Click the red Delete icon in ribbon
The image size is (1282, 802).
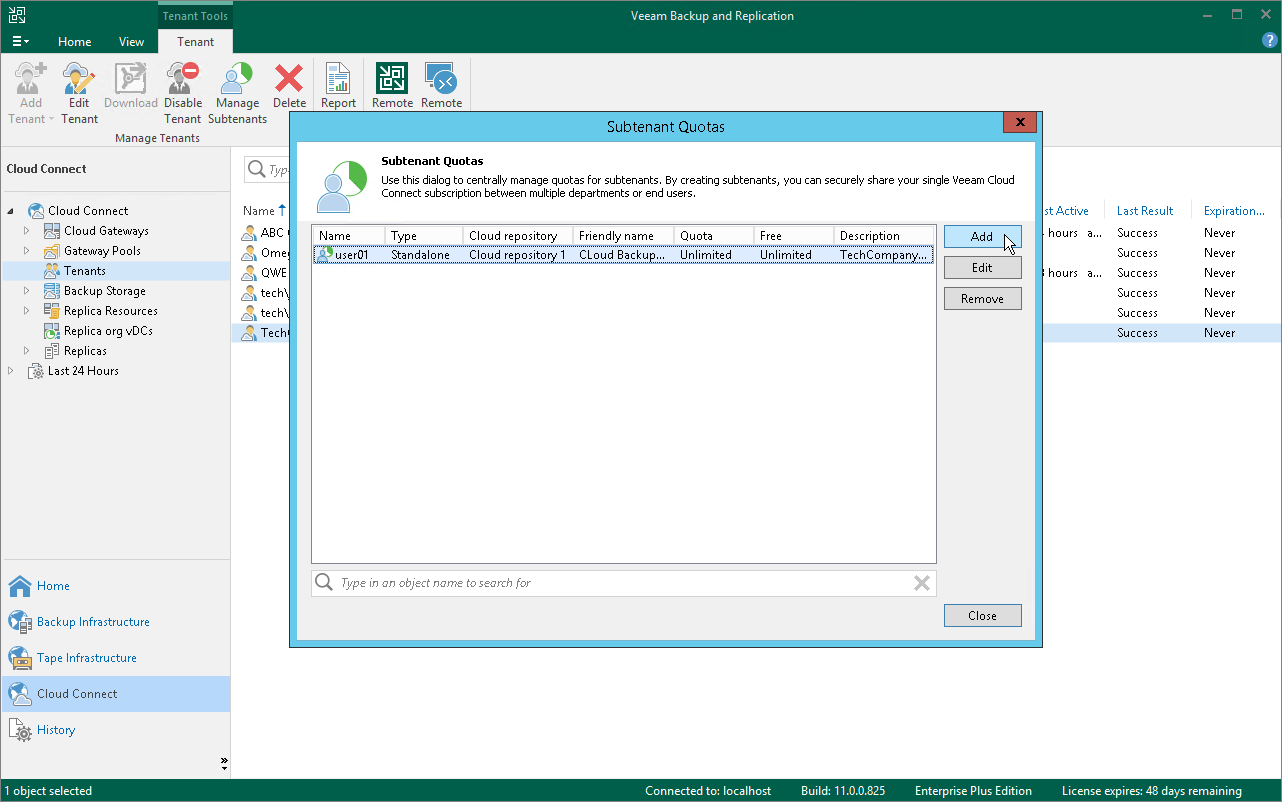pyautogui.click(x=289, y=78)
